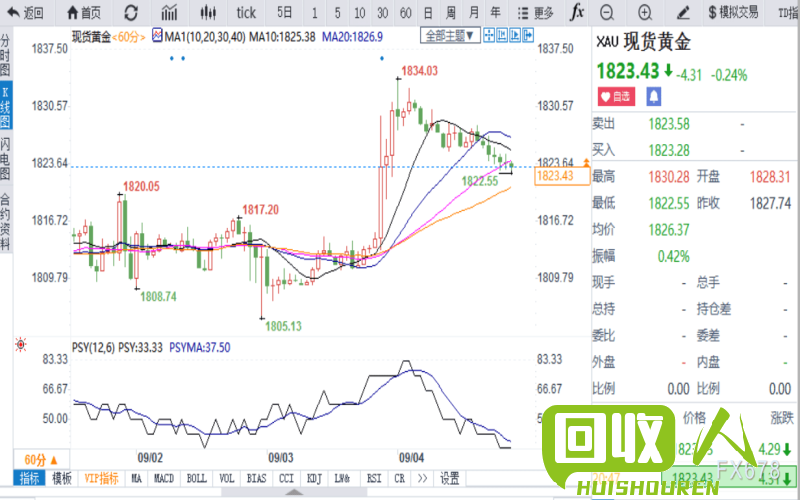Click the 现货黄金<60分> chart title

(x=108, y=36)
